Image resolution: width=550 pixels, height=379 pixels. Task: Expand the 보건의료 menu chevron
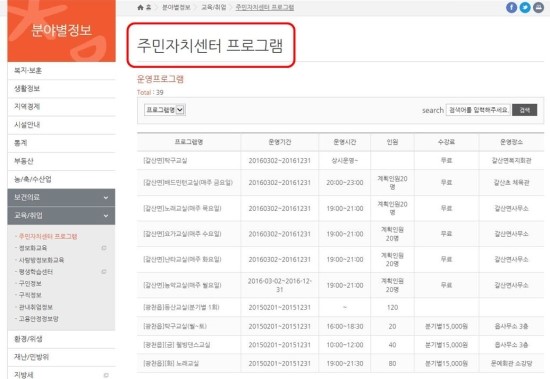[106, 198]
